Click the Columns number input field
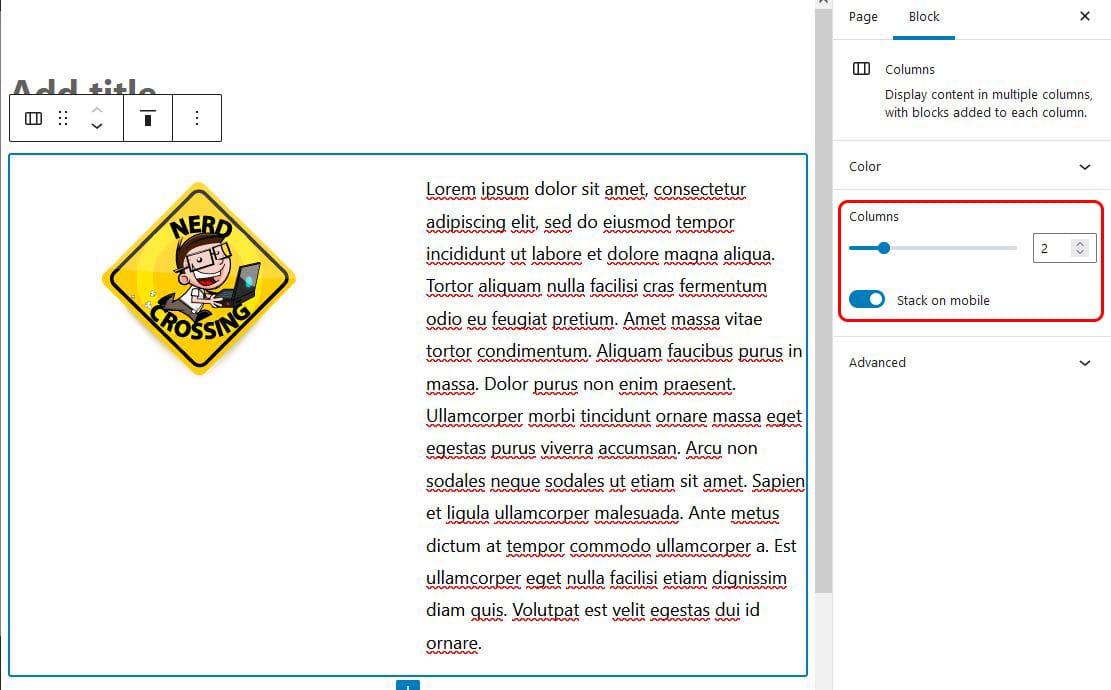Image resolution: width=1111 pixels, height=690 pixels. coord(1052,248)
